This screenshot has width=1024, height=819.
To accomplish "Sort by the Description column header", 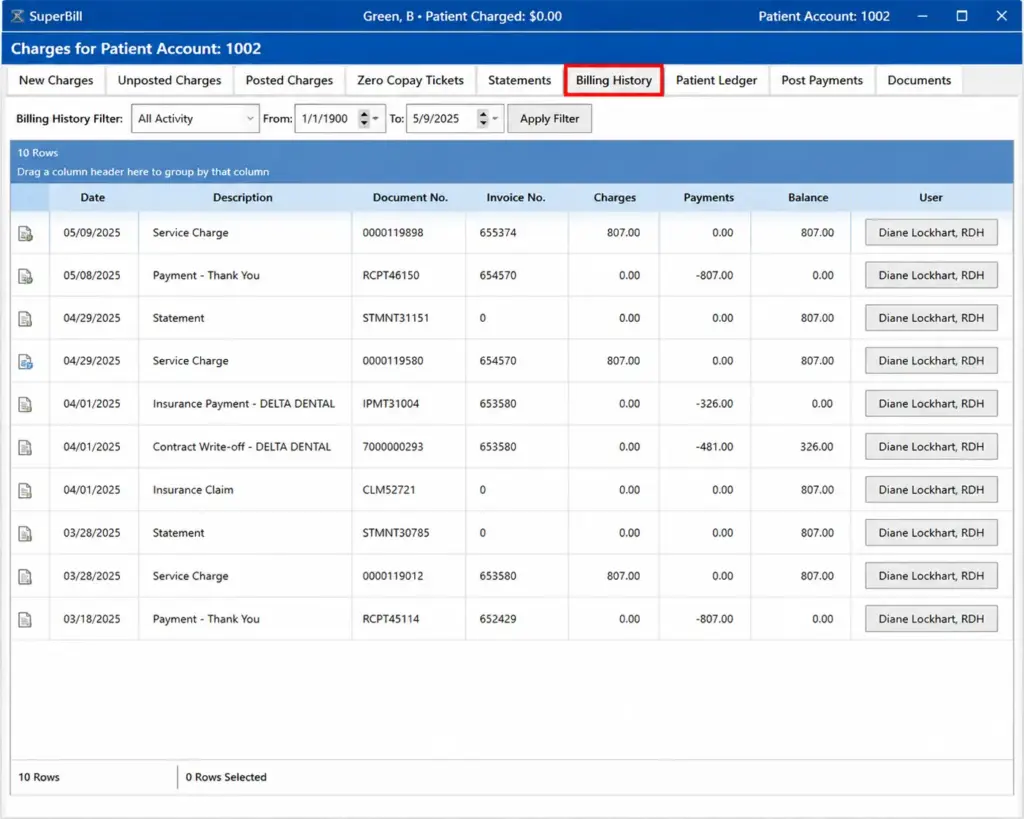I will coord(243,197).
